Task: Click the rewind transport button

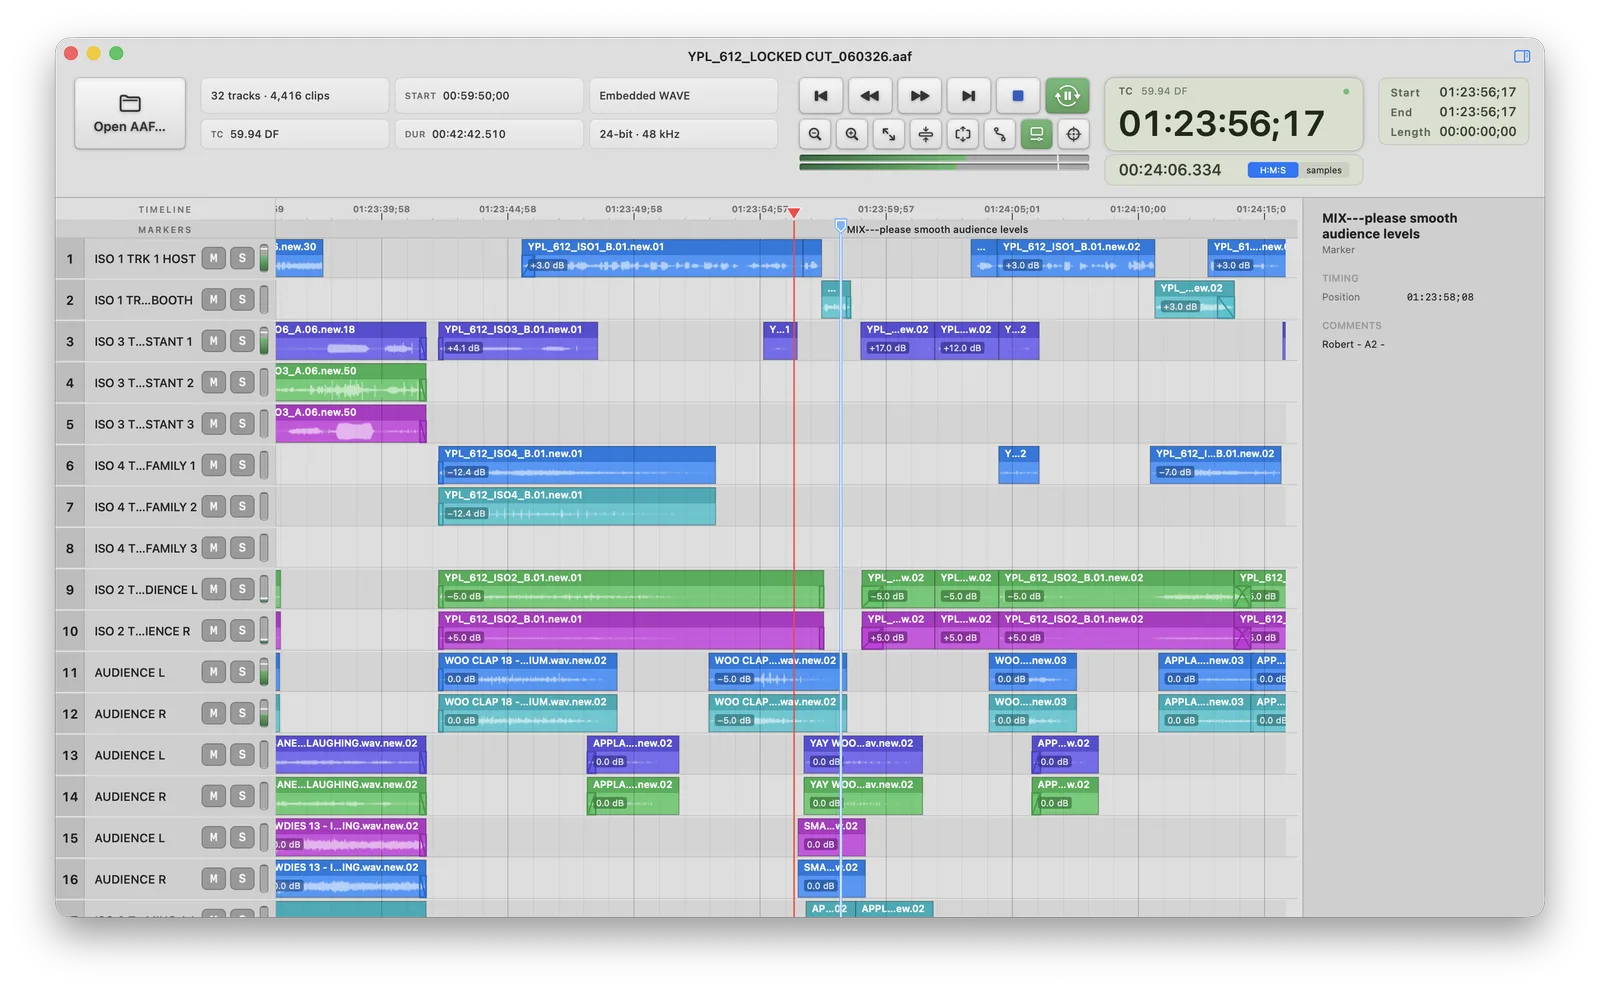Action: click(x=870, y=96)
